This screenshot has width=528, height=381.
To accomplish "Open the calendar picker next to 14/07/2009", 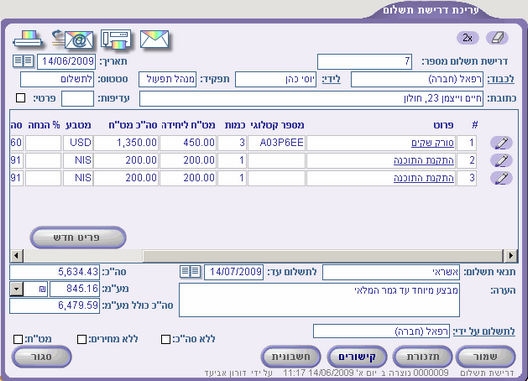I will [x=190, y=272].
